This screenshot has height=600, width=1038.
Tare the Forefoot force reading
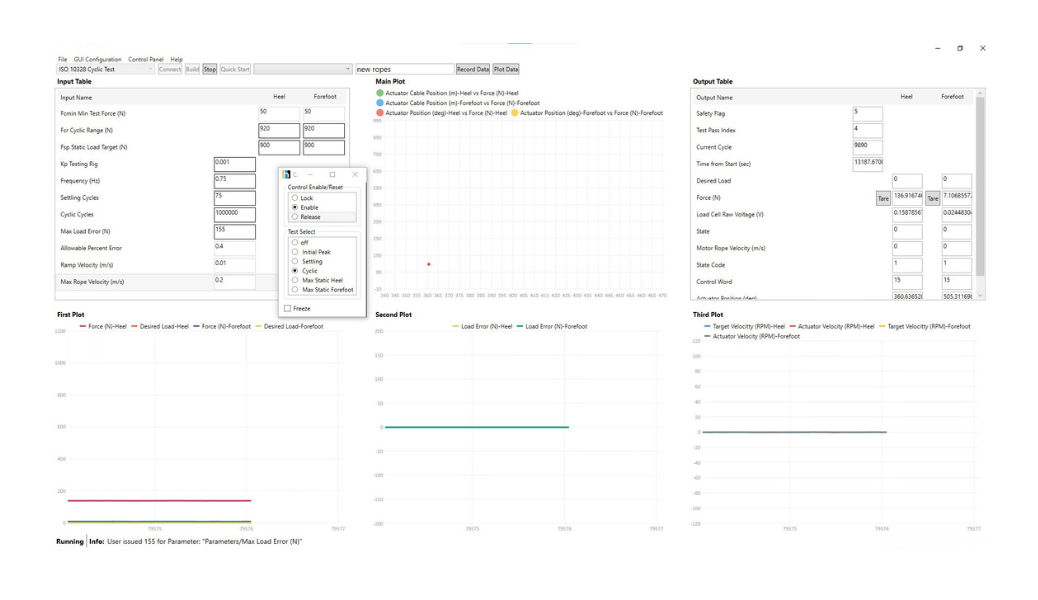(x=933, y=198)
